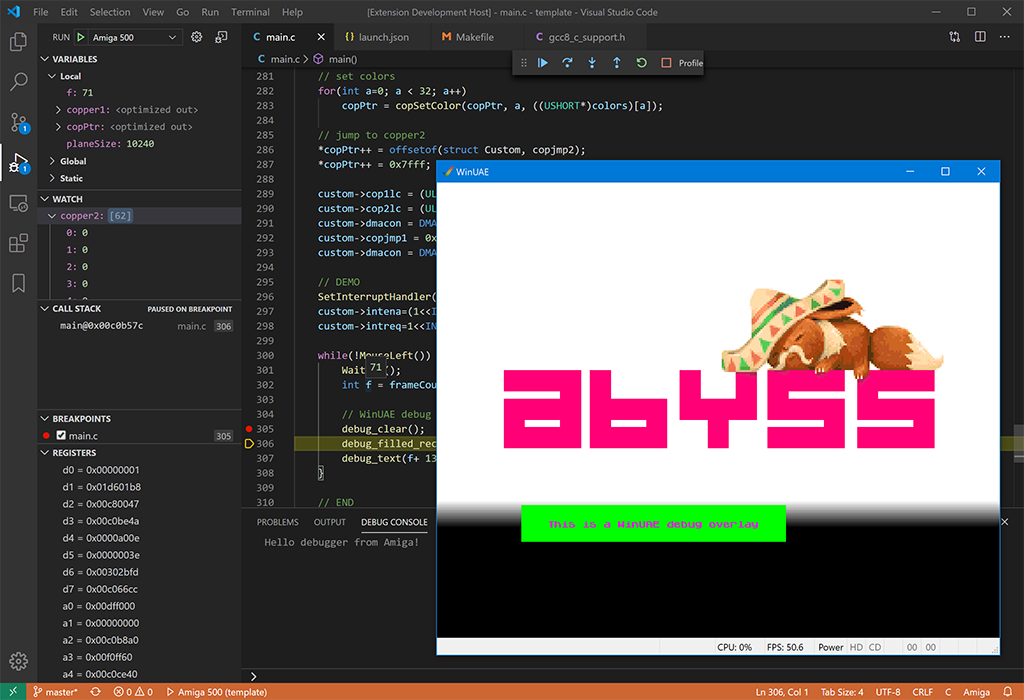Collapse the copper2 watch expression
The height and width of the screenshot is (700, 1024).
click(52, 215)
